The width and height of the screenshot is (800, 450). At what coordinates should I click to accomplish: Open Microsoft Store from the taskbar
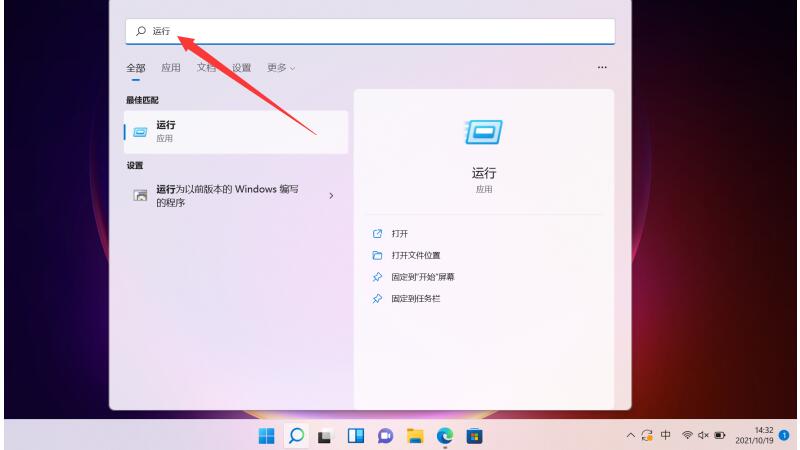(474, 436)
